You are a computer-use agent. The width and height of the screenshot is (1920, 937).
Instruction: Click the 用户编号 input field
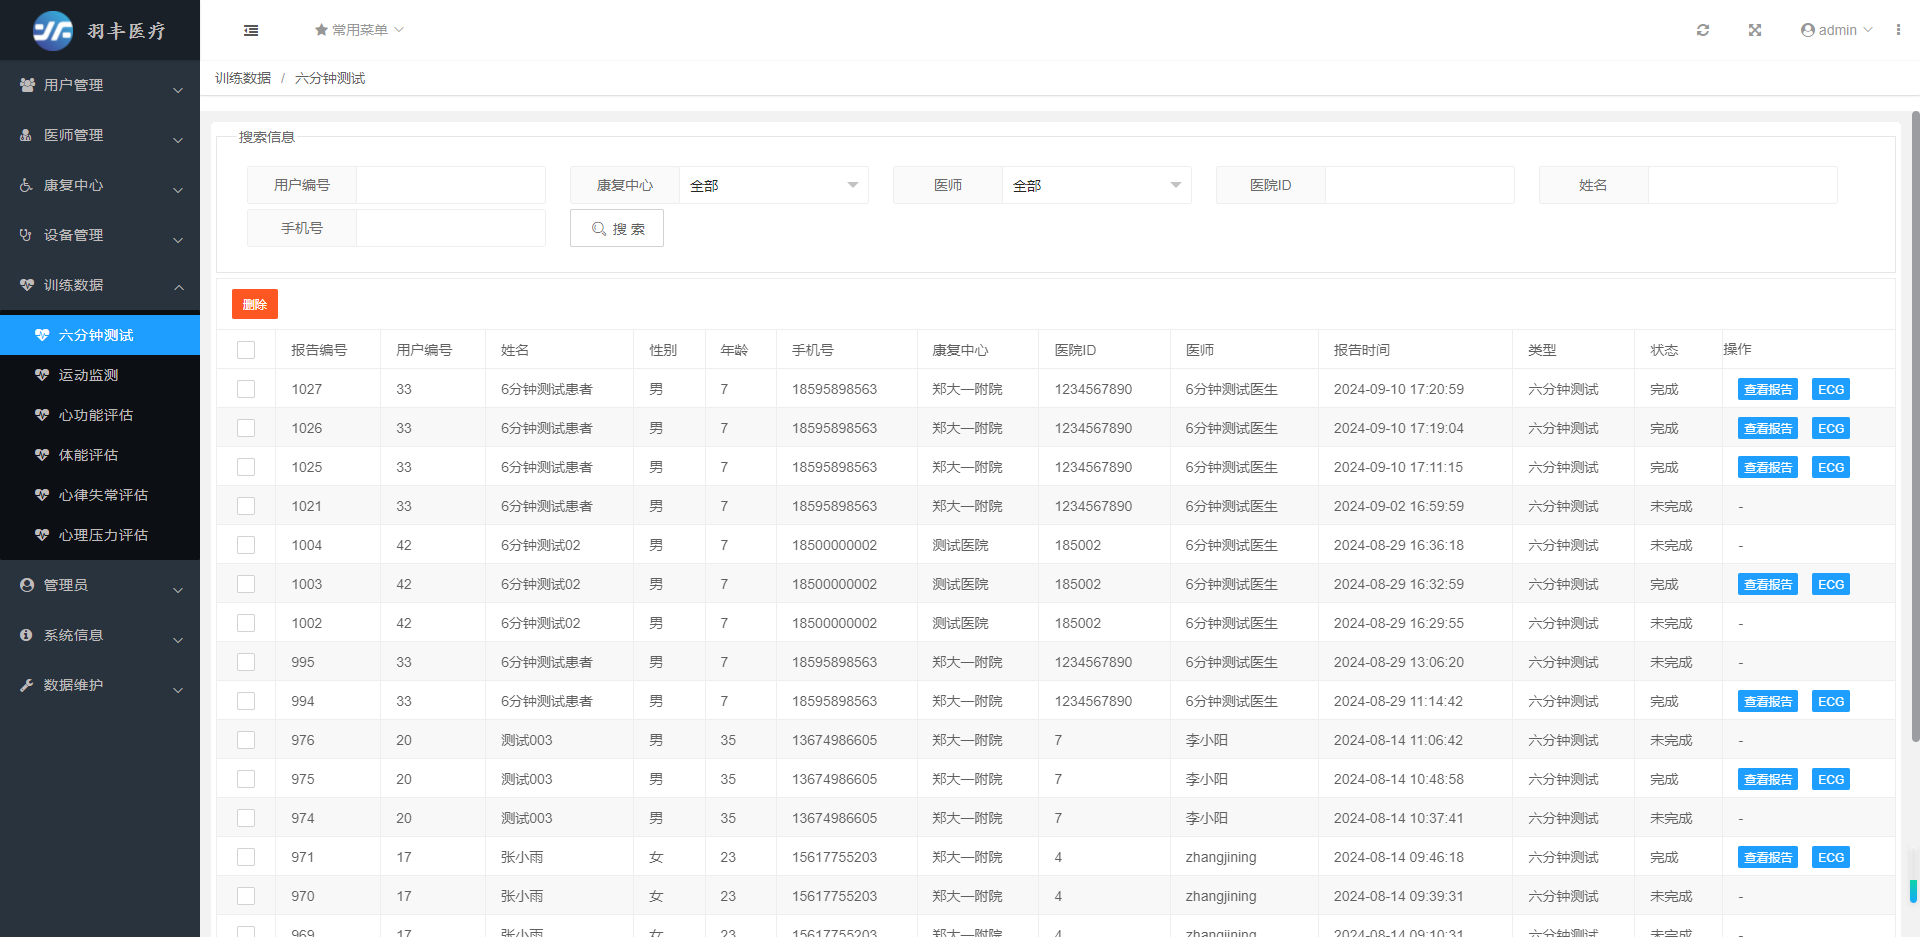pyautogui.click(x=450, y=185)
